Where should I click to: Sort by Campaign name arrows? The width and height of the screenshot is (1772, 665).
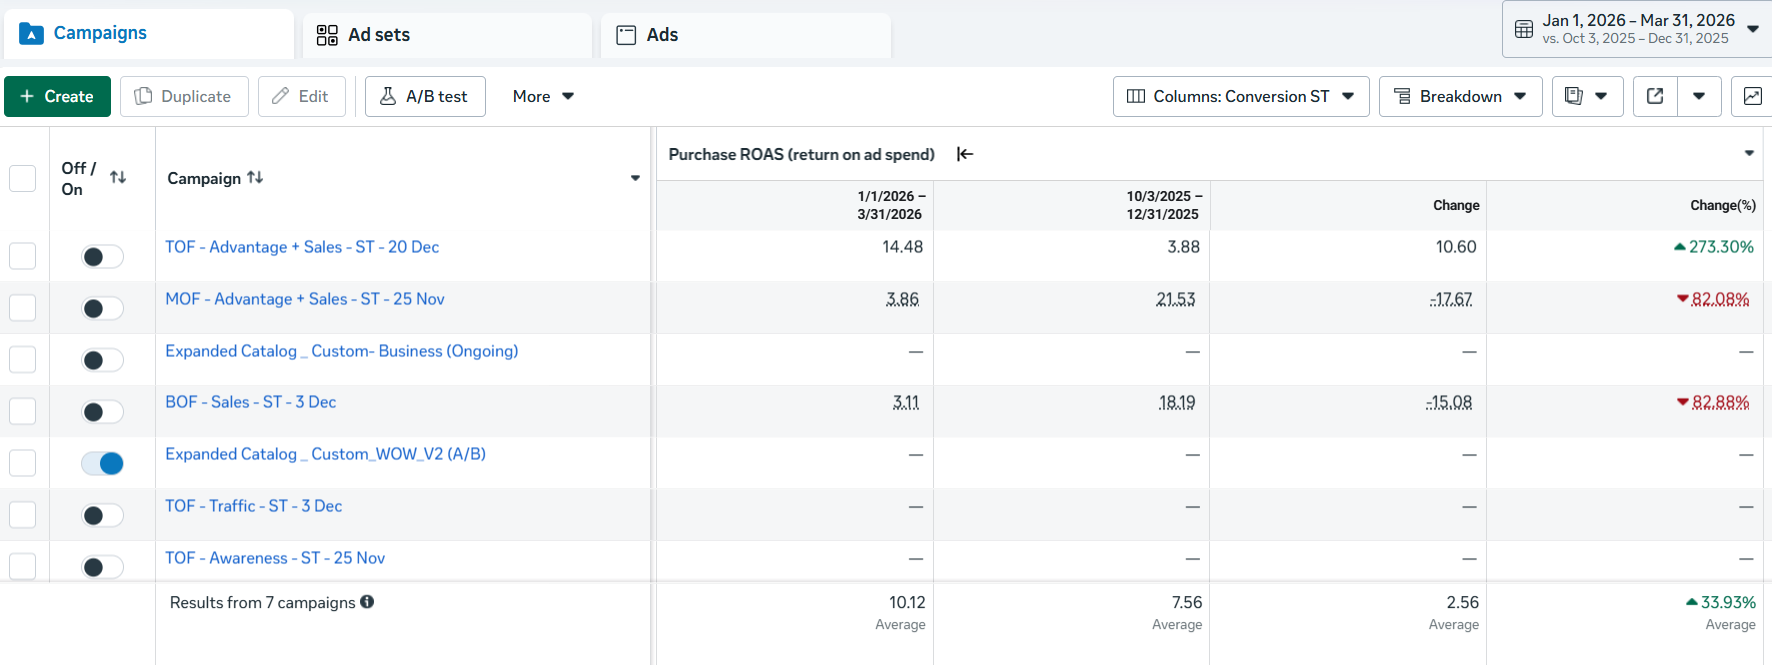(x=255, y=177)
